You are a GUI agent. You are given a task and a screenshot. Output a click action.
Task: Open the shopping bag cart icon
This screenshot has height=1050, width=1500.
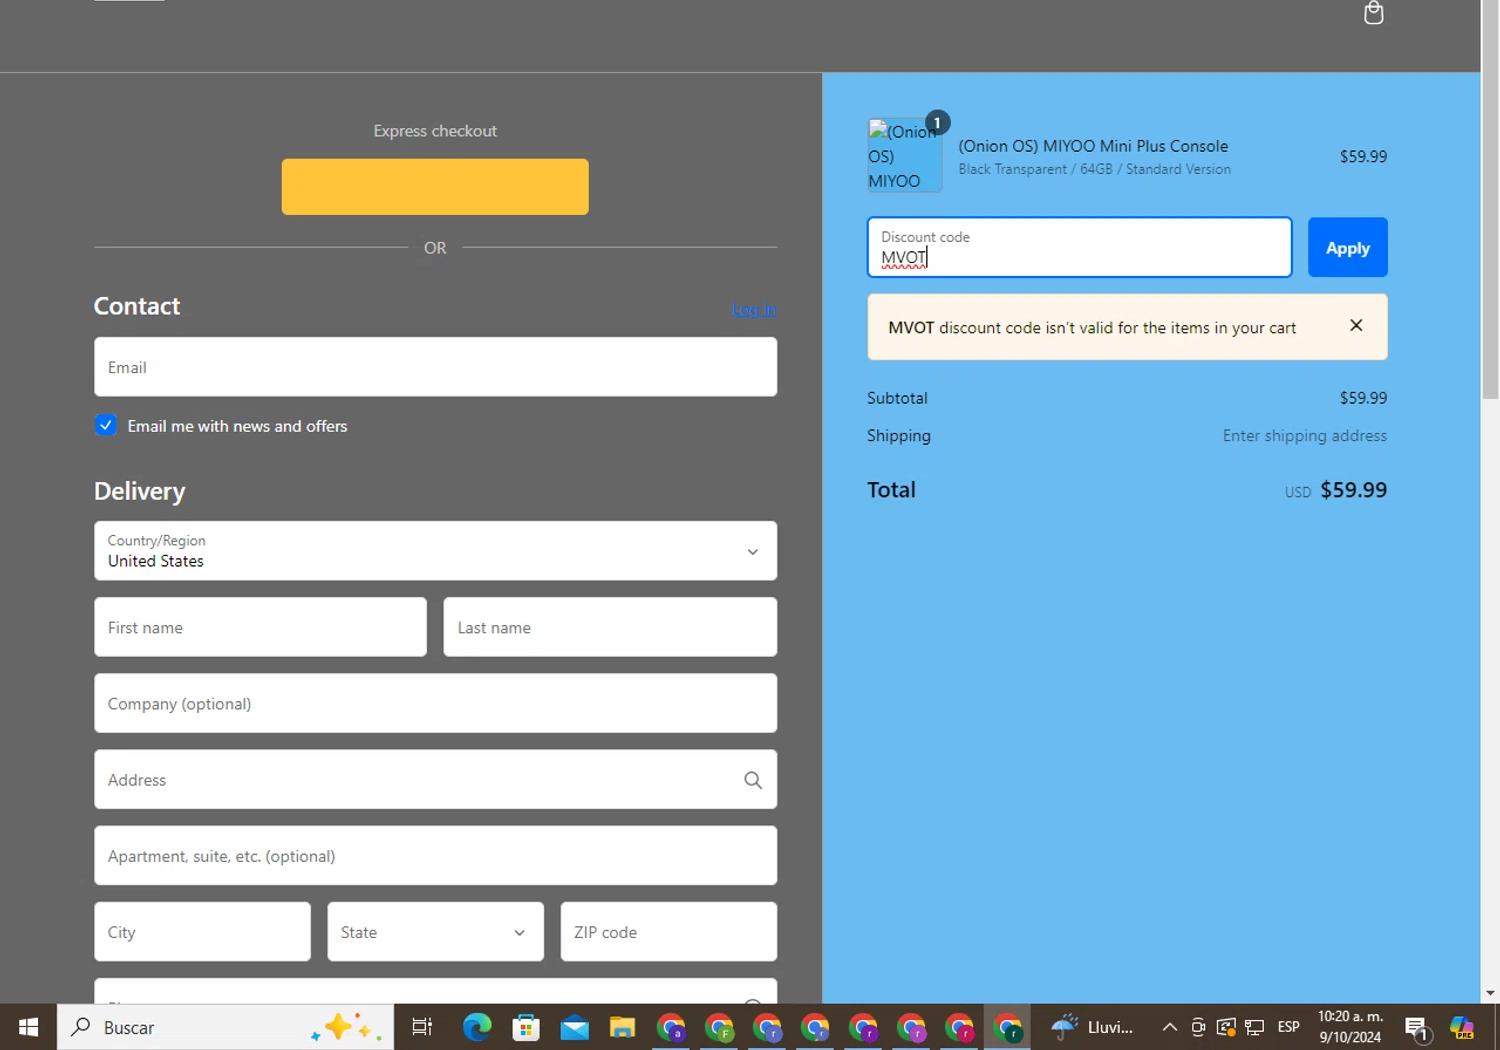tap(1374, 12)
